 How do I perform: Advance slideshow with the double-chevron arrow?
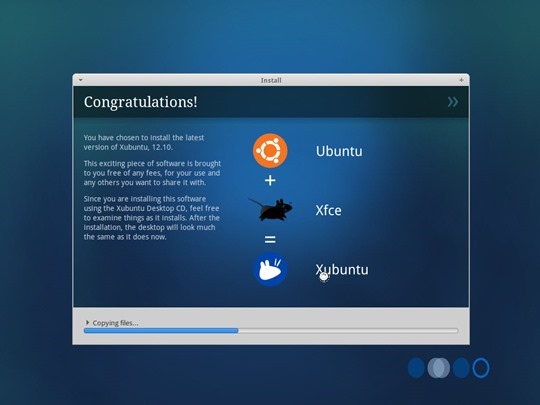453,102
